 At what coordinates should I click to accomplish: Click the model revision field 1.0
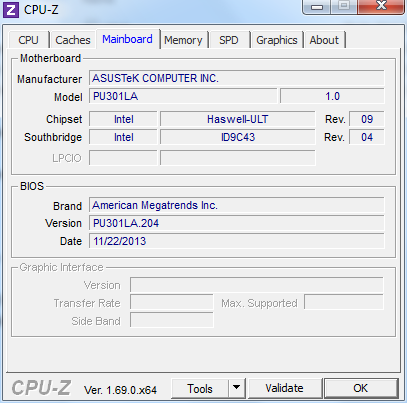click(x=332, y=96)
